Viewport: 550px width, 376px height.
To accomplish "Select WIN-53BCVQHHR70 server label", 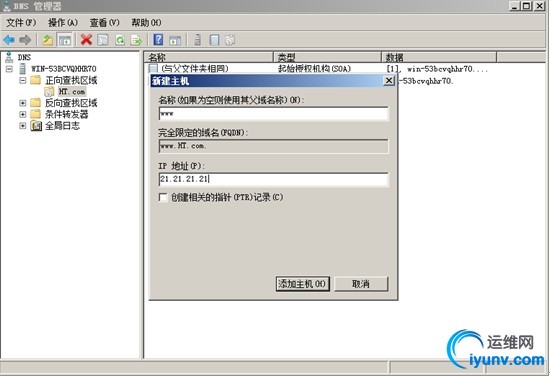I will pos(64,68).
